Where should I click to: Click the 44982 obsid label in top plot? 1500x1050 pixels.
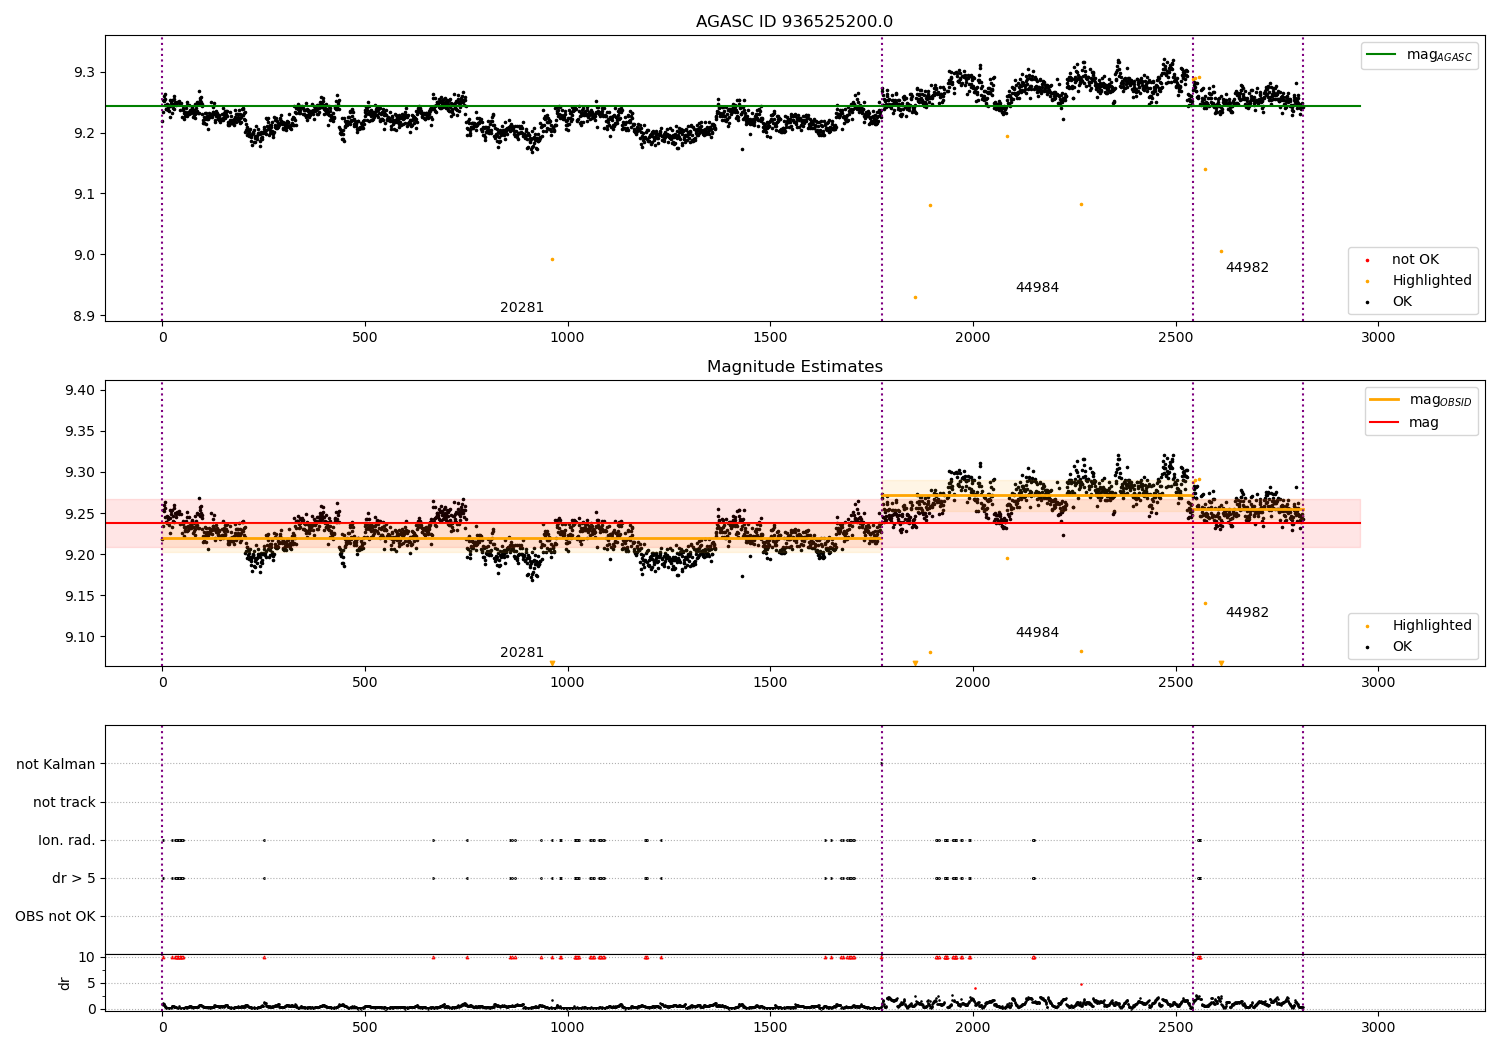click(x=1247, y=268)
